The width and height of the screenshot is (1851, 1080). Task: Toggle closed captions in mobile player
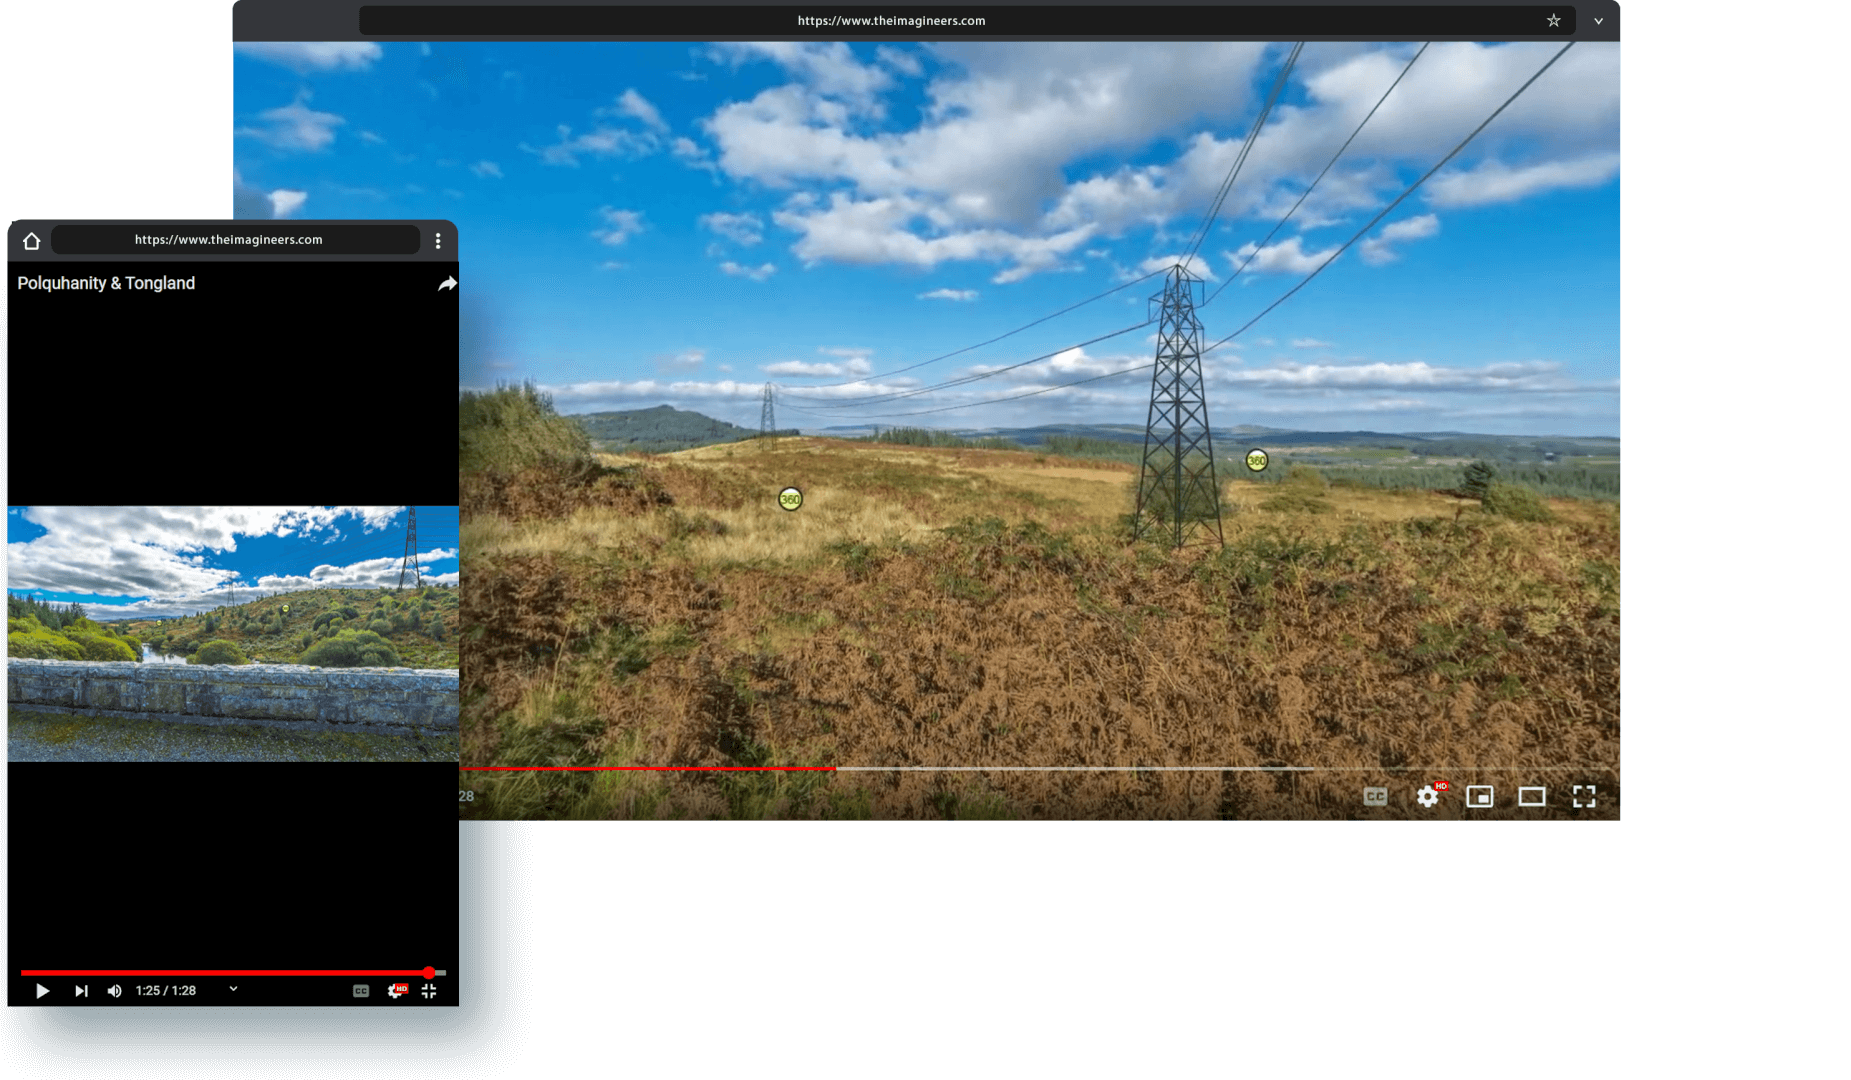tap(361, 991)
